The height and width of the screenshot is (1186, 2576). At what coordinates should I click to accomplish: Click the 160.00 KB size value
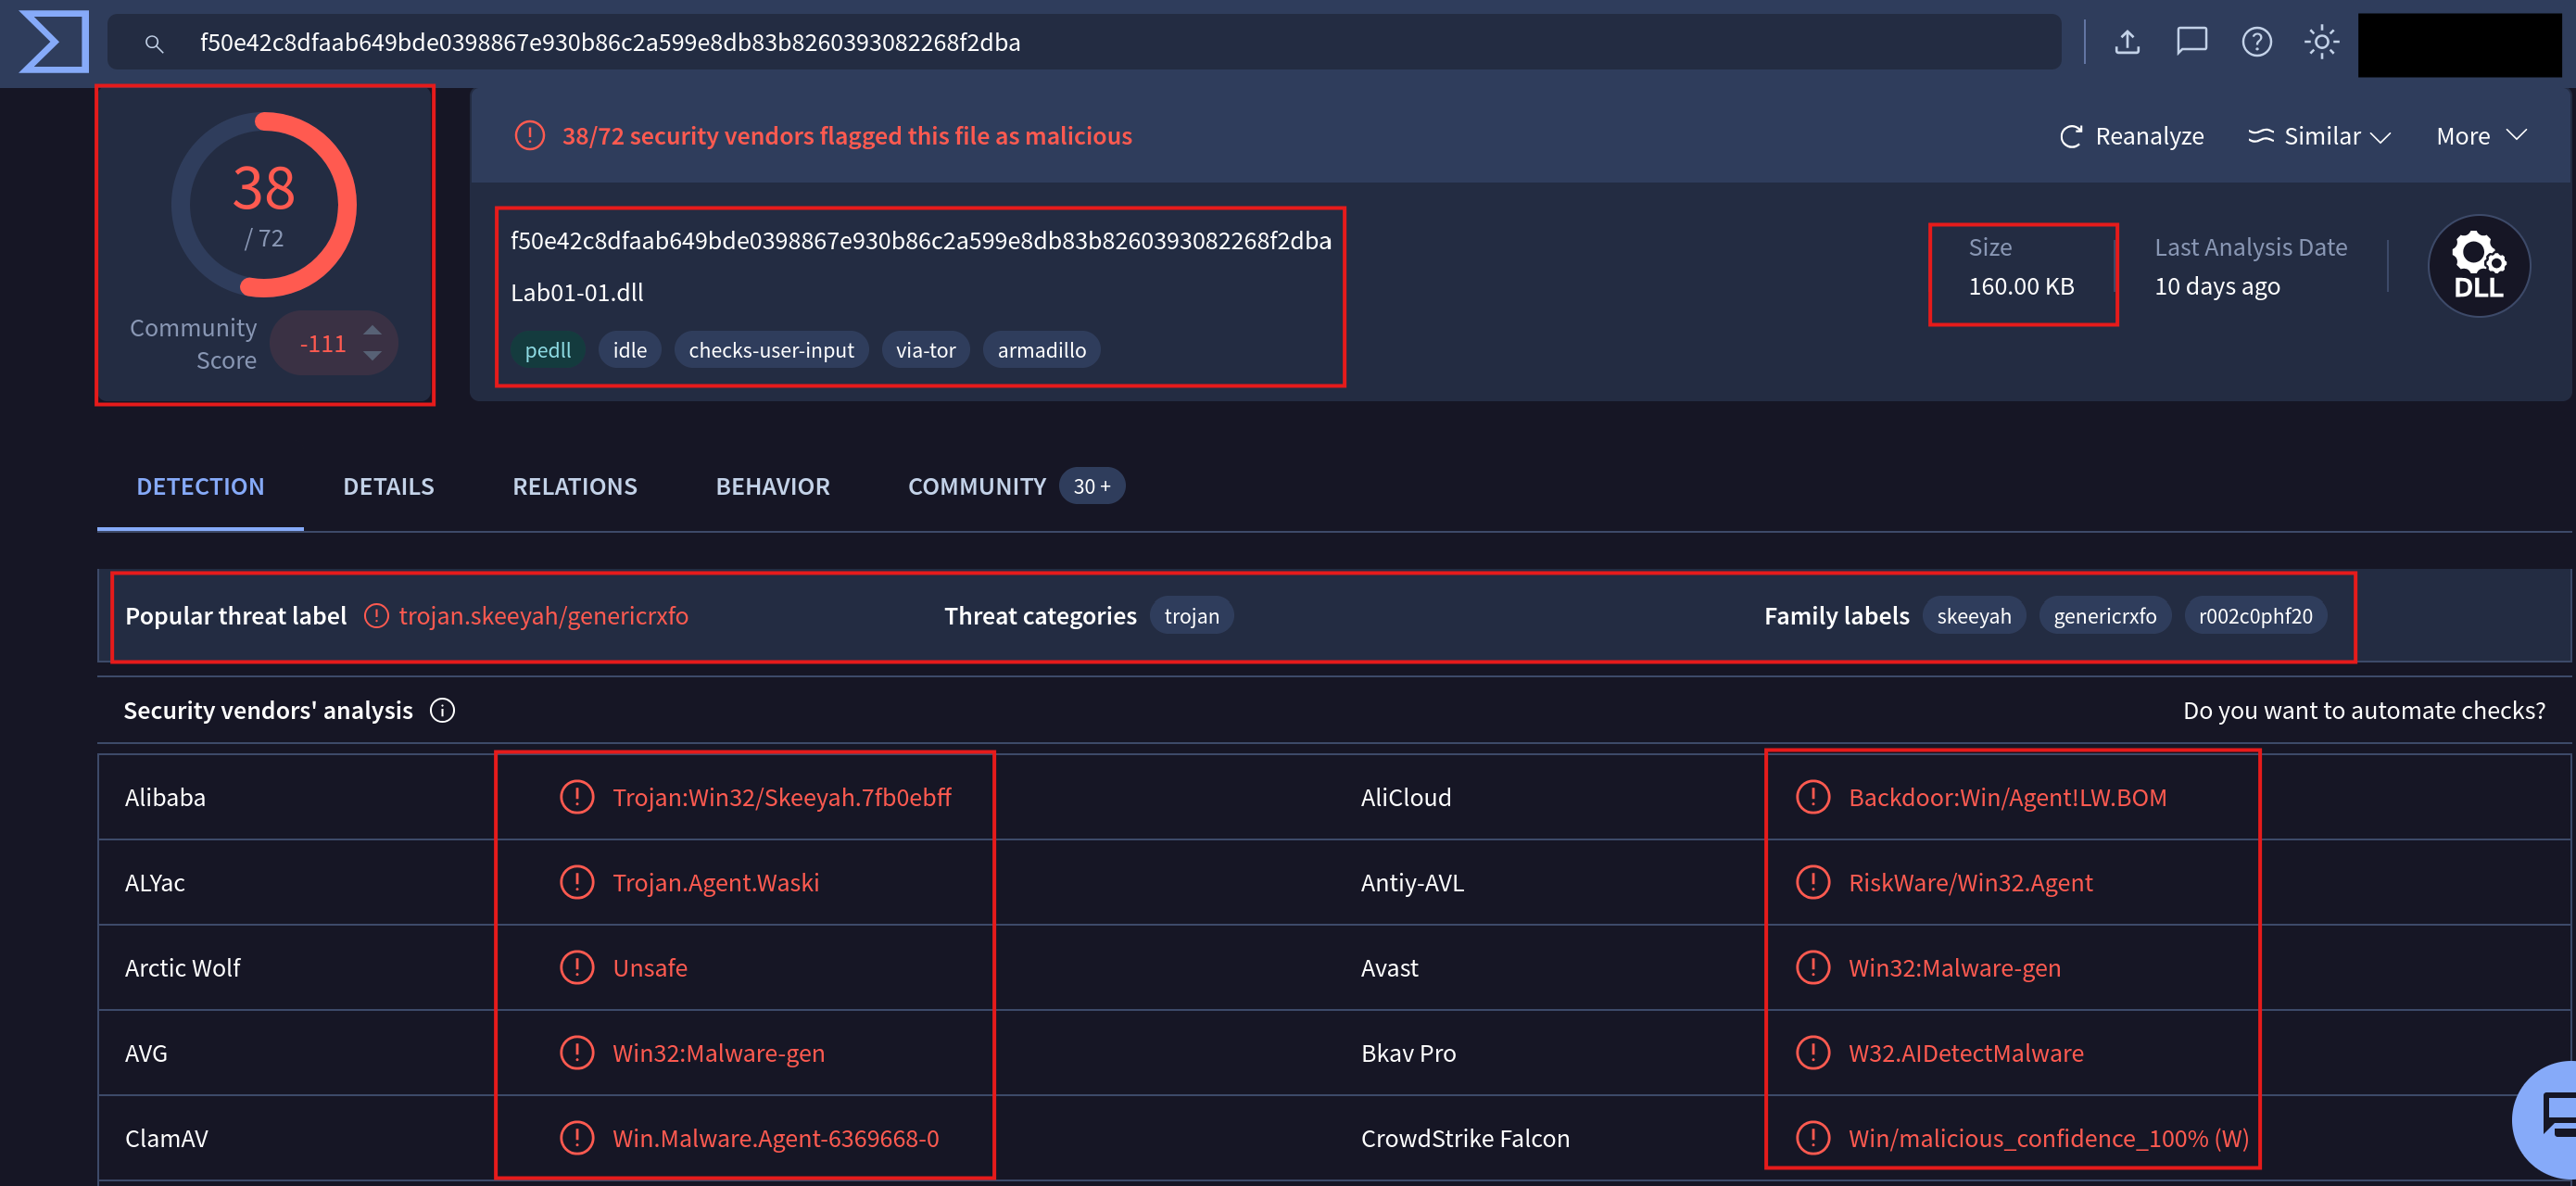click(x=2022, y=286)
